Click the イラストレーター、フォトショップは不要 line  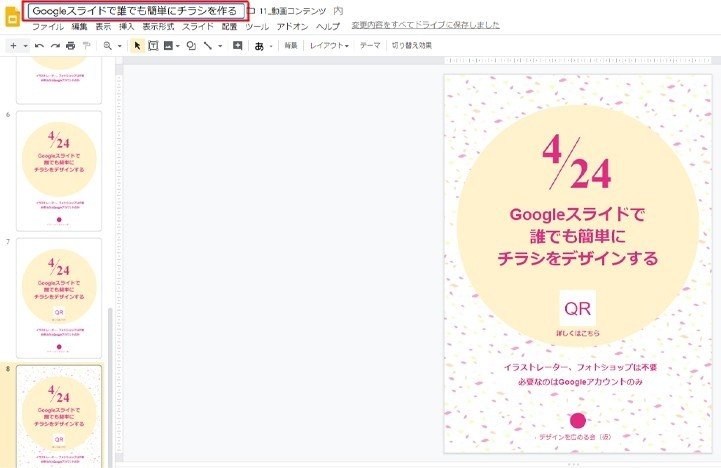(x=580, y=367)
